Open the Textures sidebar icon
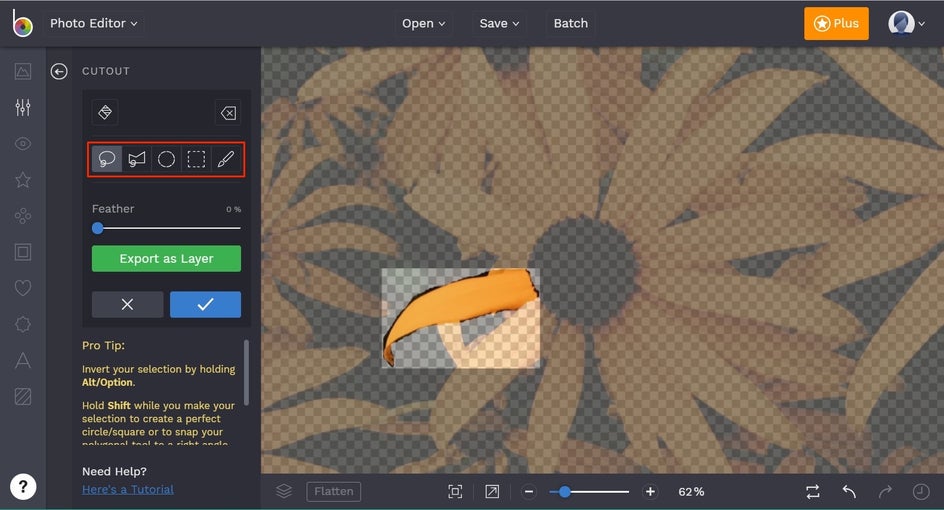This screenshot has width=944, height=510. 23,396
